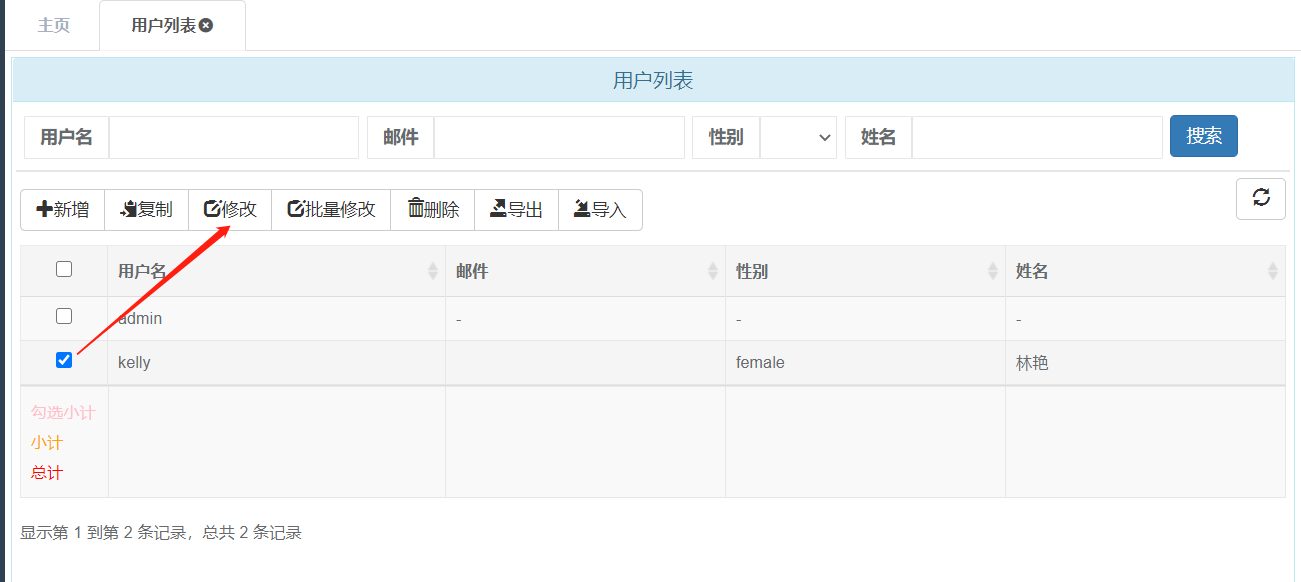Click the 搜索 search button
Screen dimensions: 1301x582
tap(1204, 137)
